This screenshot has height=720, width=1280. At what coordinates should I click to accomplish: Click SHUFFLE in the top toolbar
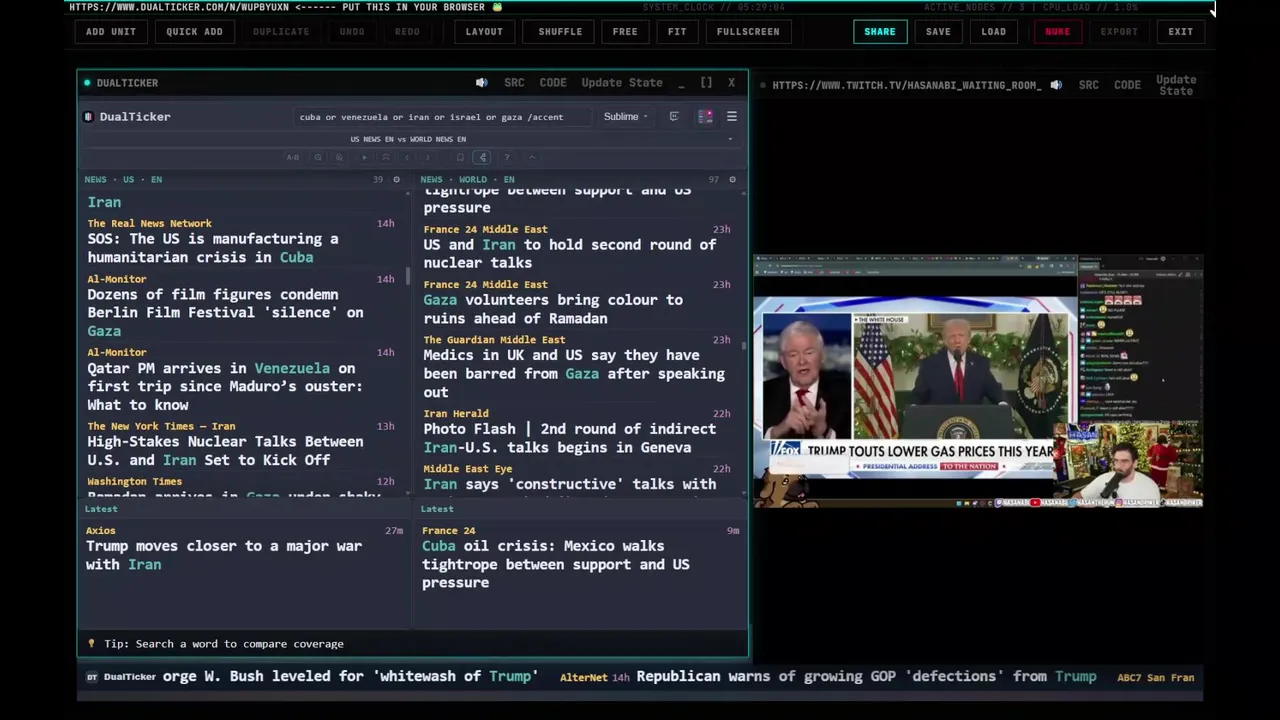tap(560, 31)
